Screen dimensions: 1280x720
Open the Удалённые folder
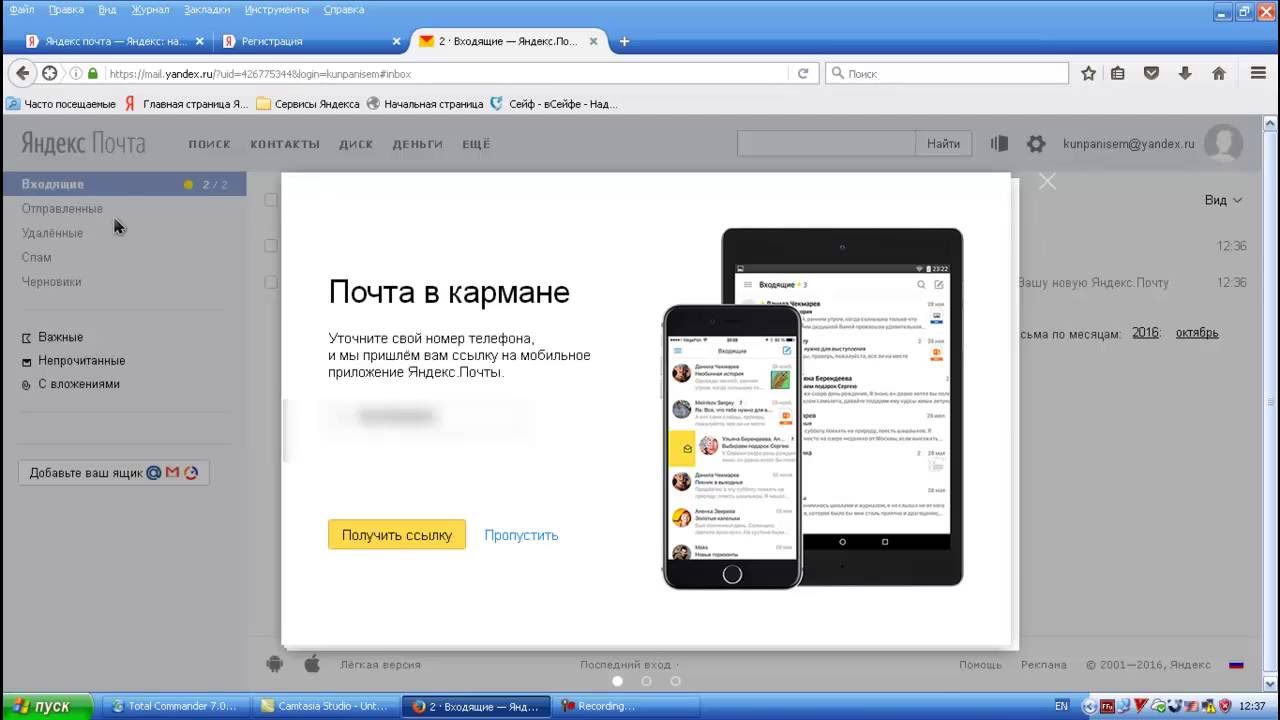pyautogui.click(x=52, y=233)
